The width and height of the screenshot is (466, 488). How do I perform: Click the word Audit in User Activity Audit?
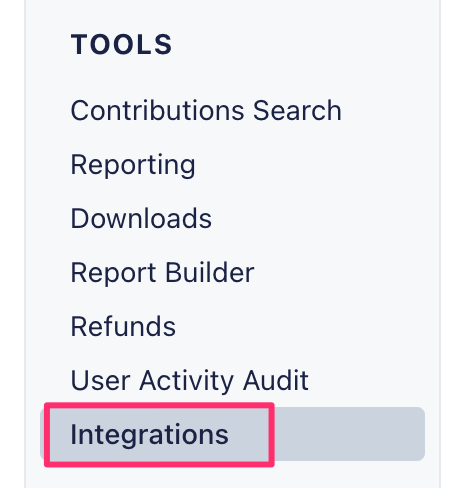[276, 381]
